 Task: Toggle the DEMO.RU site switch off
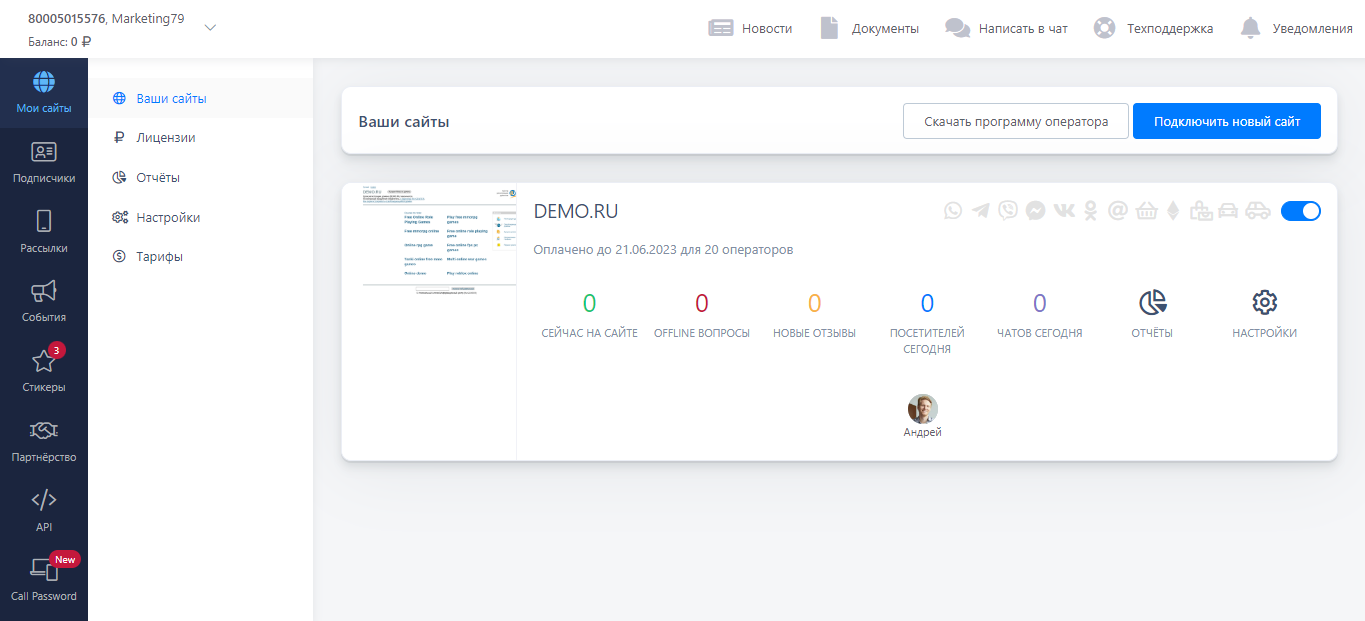tap(1300, 211)
